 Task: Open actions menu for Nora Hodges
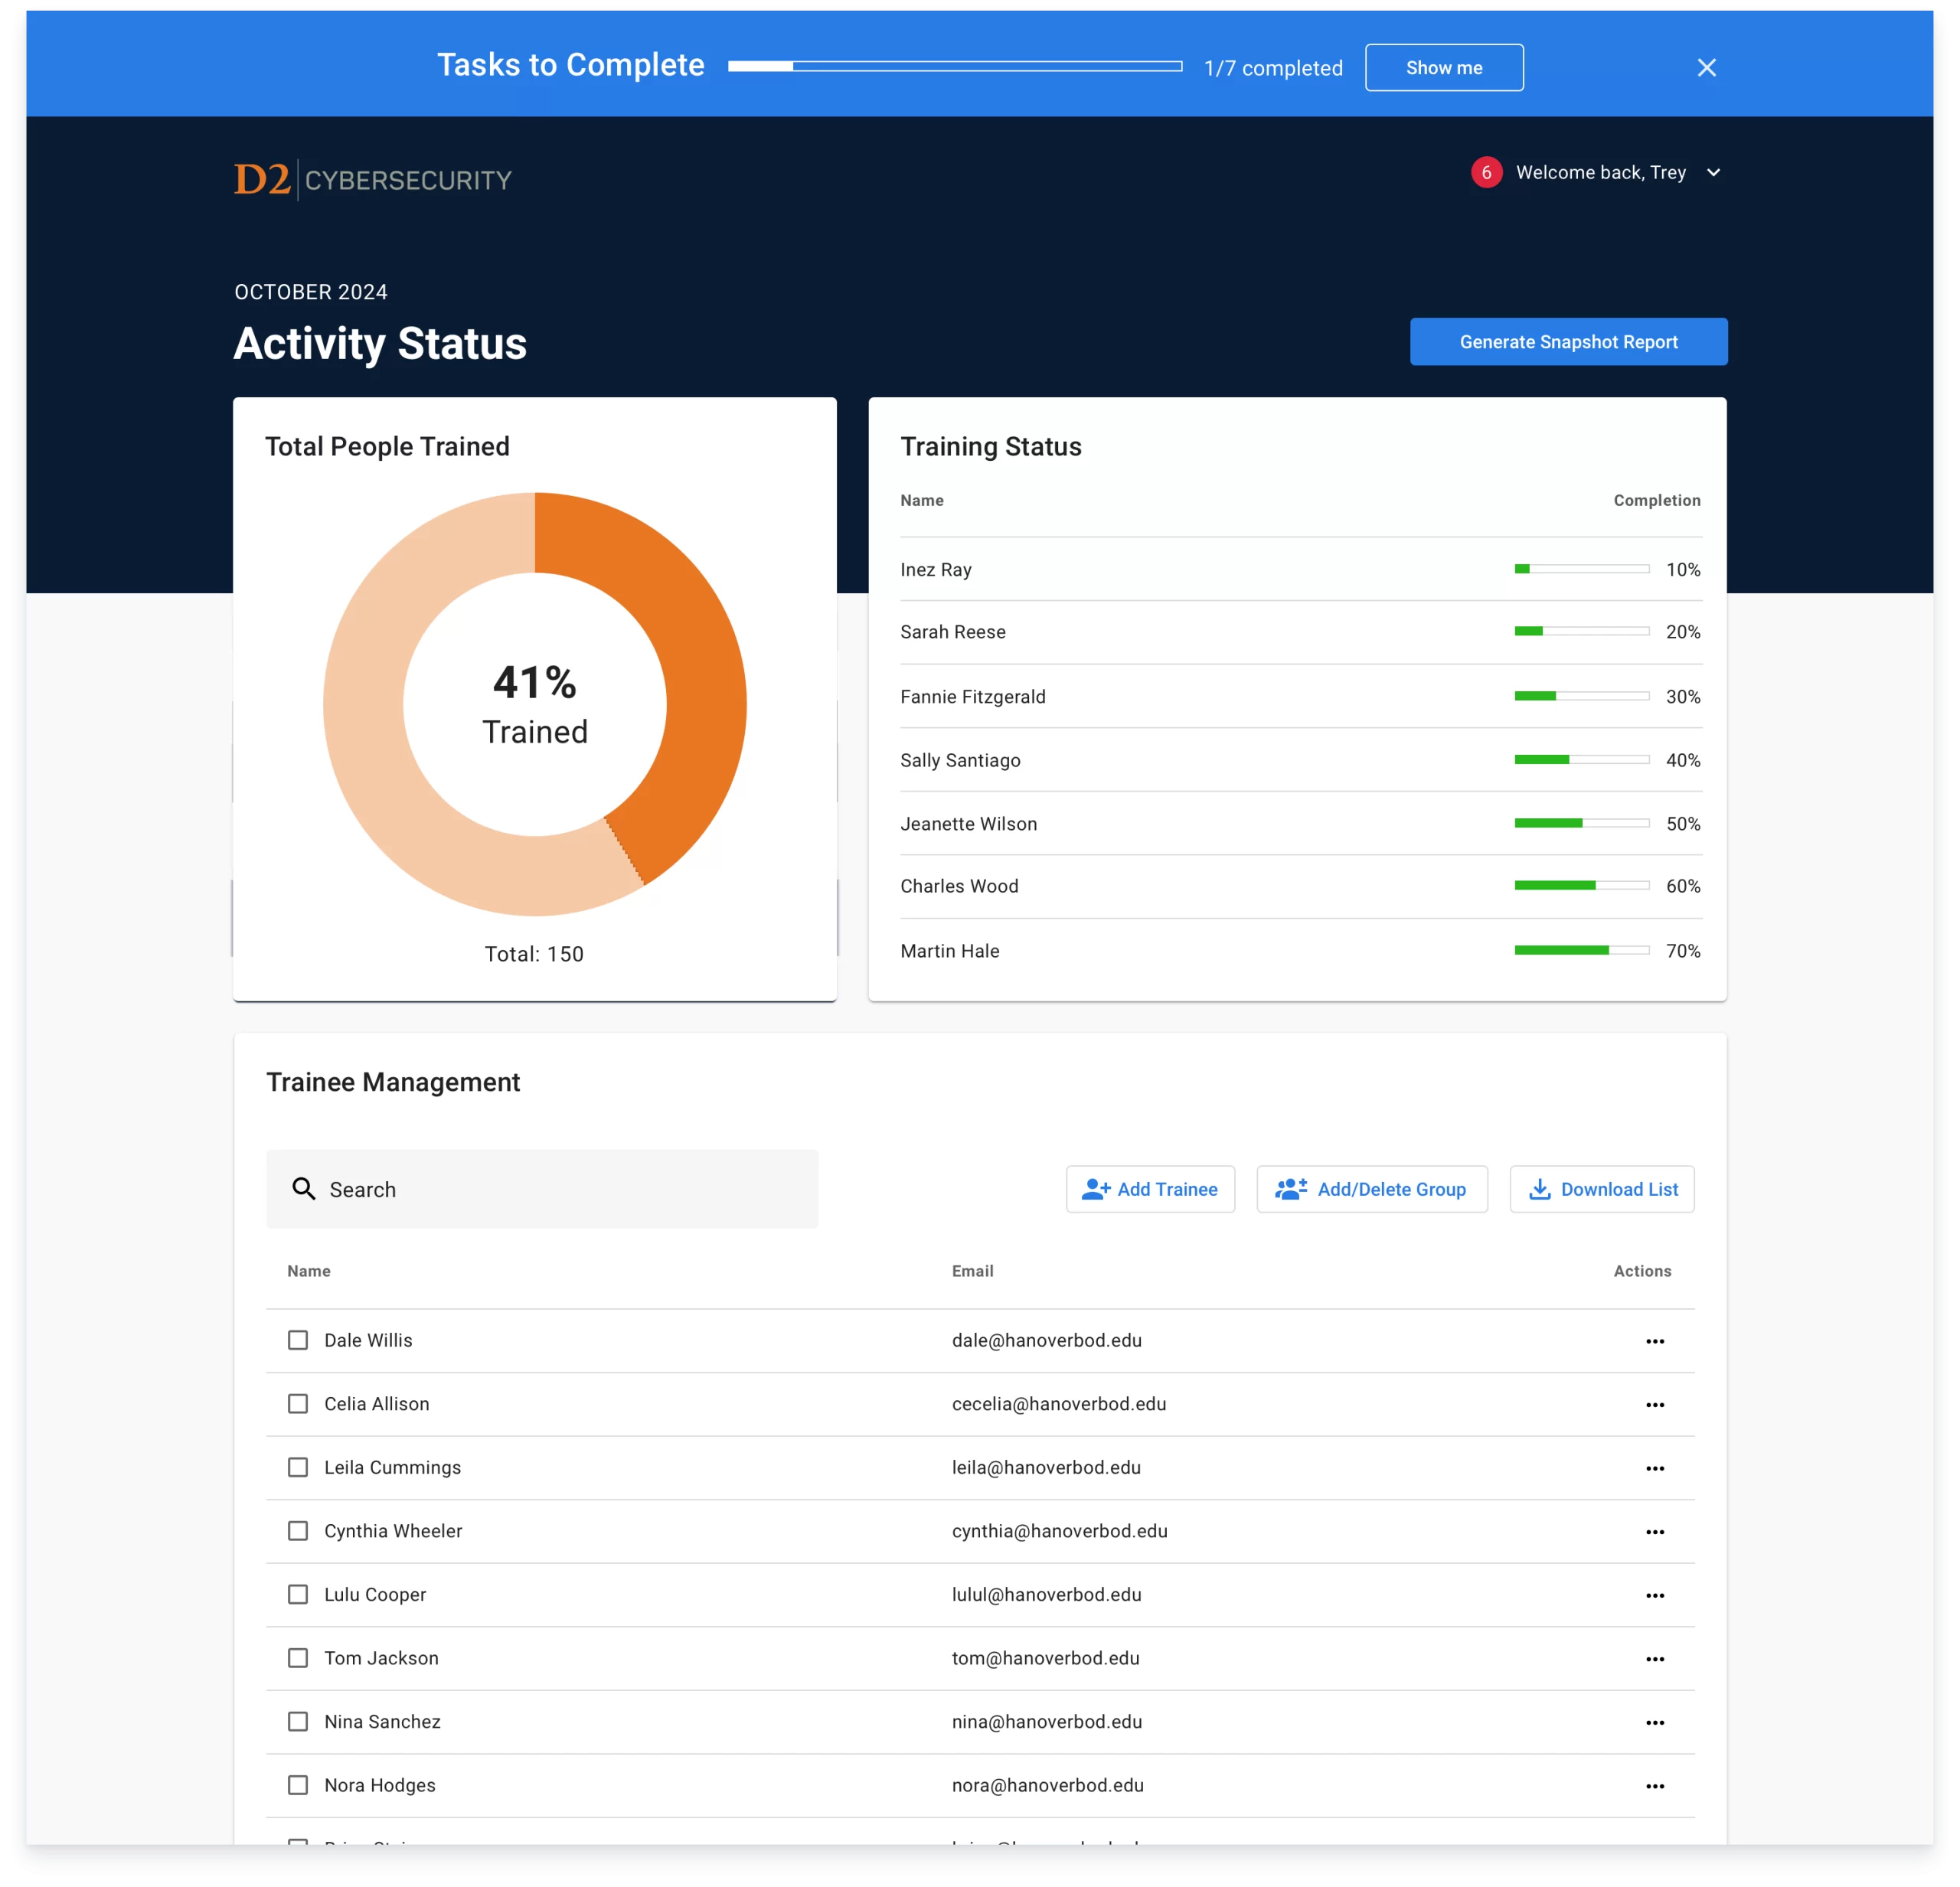click(x=1654, y=1785)
